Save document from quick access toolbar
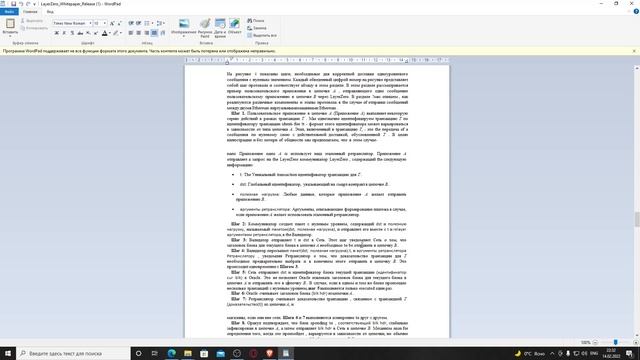This screenshot has width=640, height=360. [13, 4]
